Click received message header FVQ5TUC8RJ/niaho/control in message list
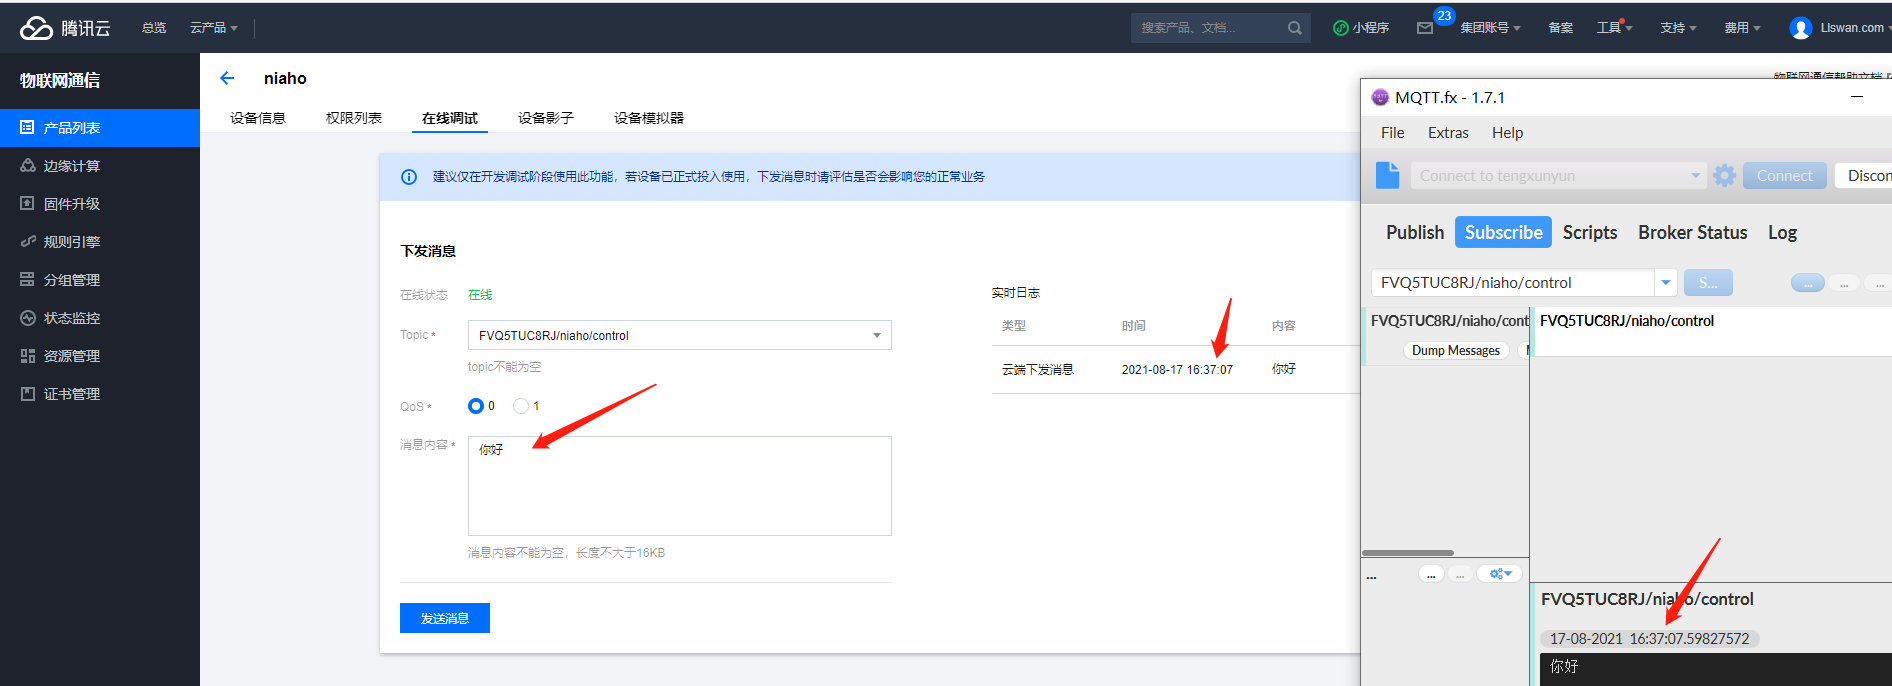Image resolution: width=1892 pixels, height=686 pixels. 1647,599
